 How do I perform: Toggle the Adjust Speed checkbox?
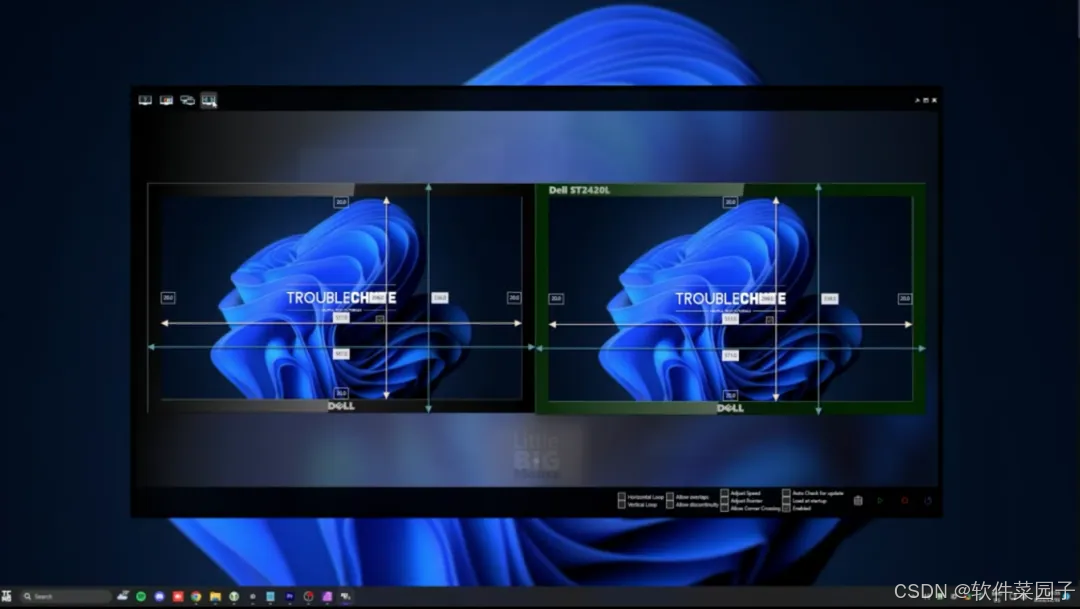coord(725,493)
